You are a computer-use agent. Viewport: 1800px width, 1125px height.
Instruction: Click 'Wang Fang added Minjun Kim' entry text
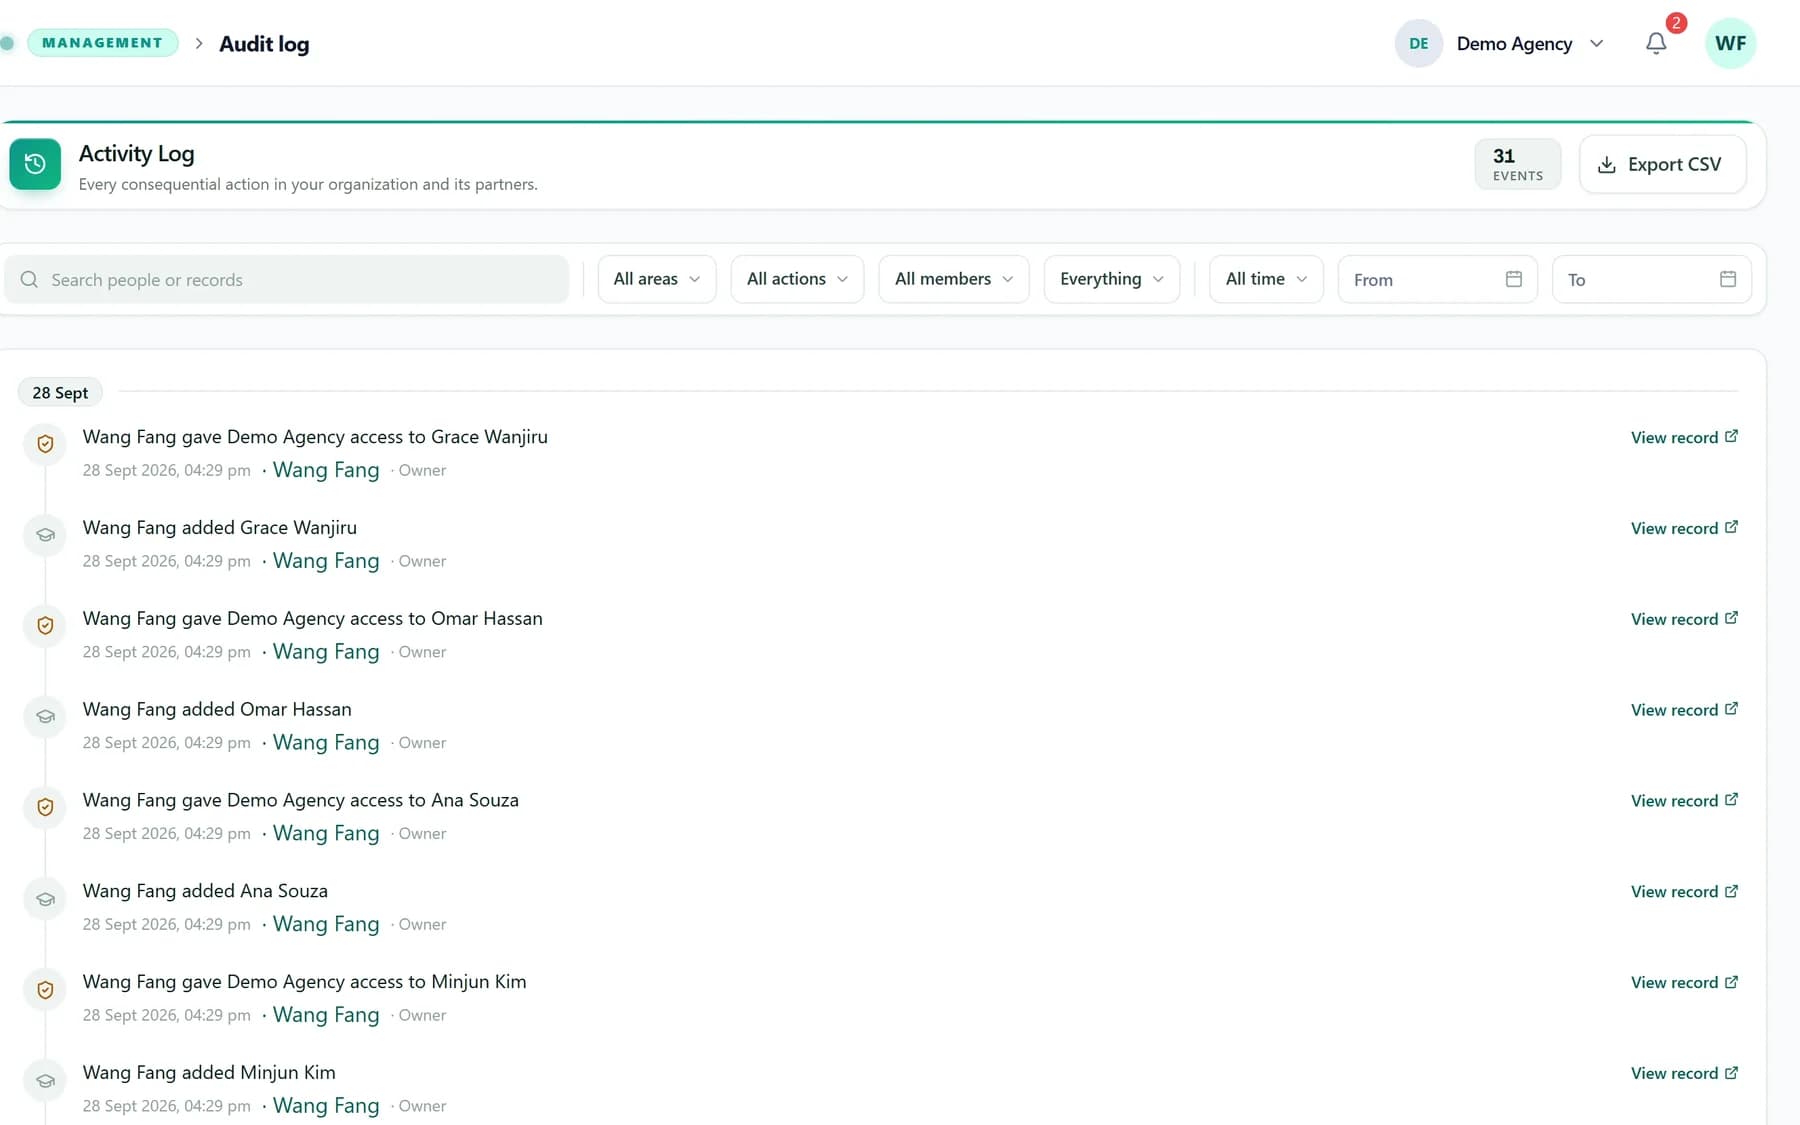pos(209,1073)
